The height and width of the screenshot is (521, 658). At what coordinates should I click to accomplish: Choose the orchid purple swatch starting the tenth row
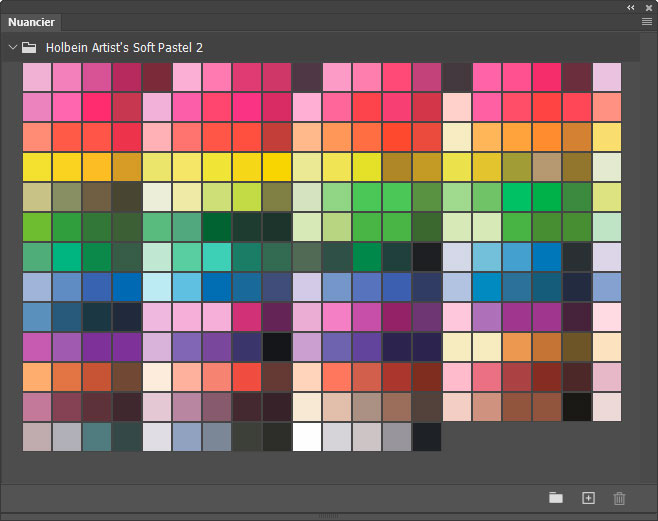[x=37, y=347]
